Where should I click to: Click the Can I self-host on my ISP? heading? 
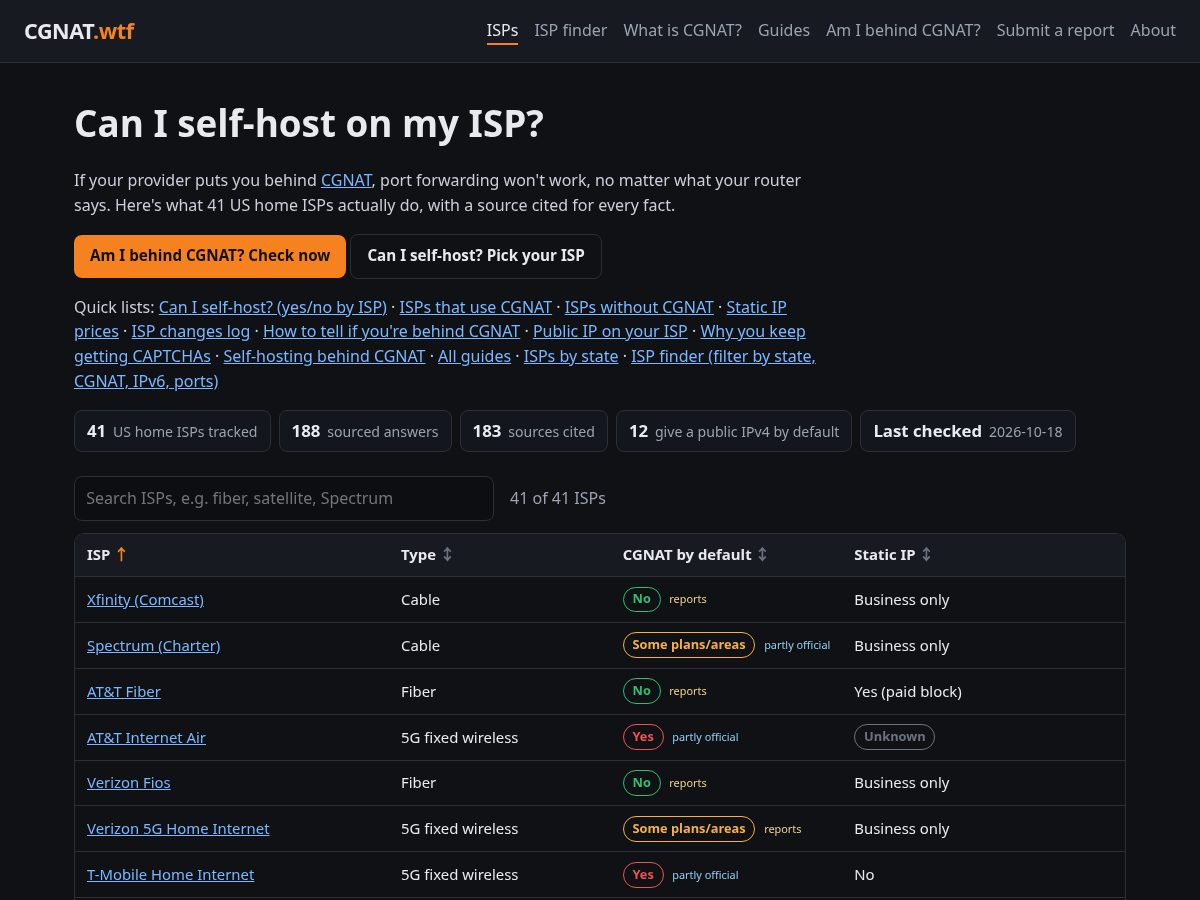click(309, 125)
